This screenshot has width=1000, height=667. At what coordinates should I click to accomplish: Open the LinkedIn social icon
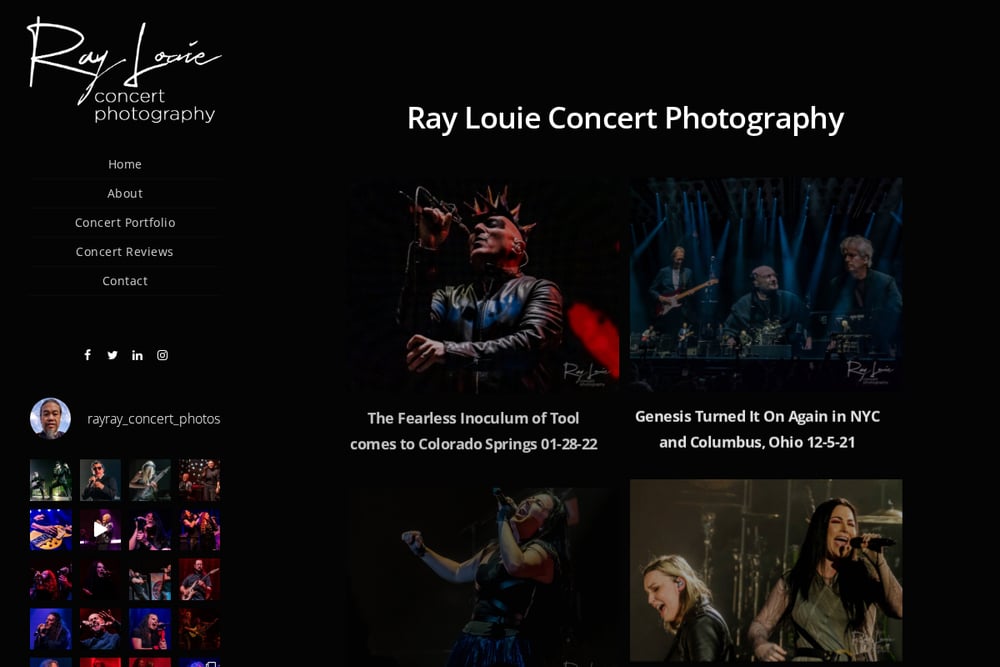137,355
